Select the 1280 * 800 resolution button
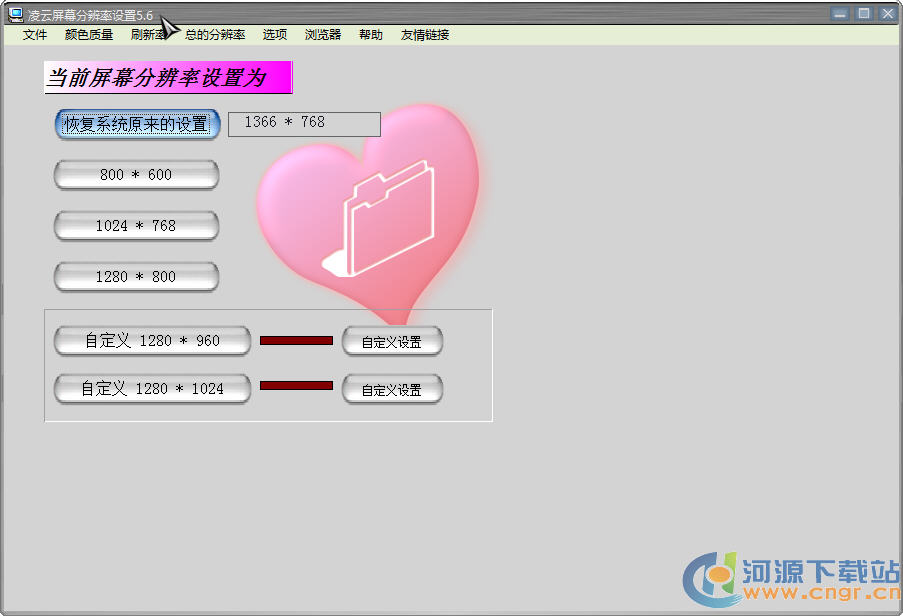The image size is (903, 616). [136, 277]
